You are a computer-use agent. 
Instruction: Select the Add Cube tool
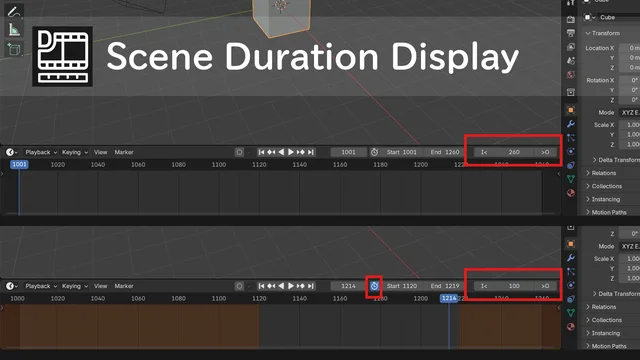coord(14,49)
